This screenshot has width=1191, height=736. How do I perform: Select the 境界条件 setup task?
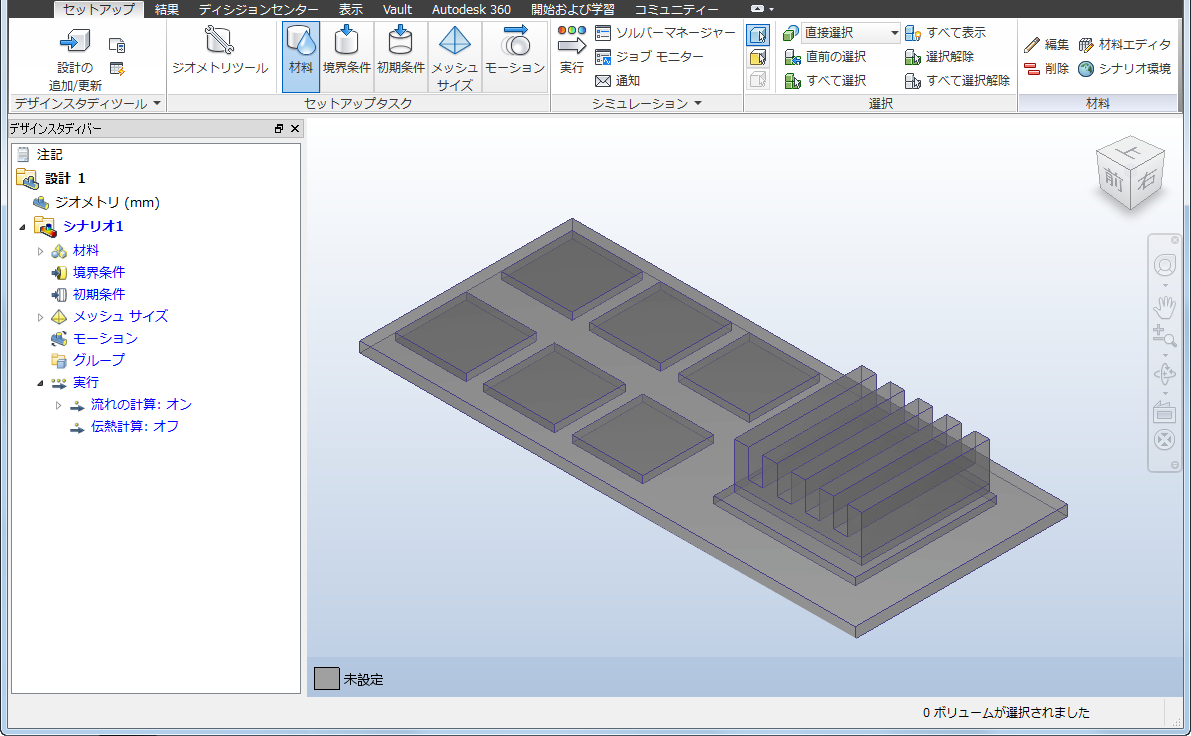(346, 56)
